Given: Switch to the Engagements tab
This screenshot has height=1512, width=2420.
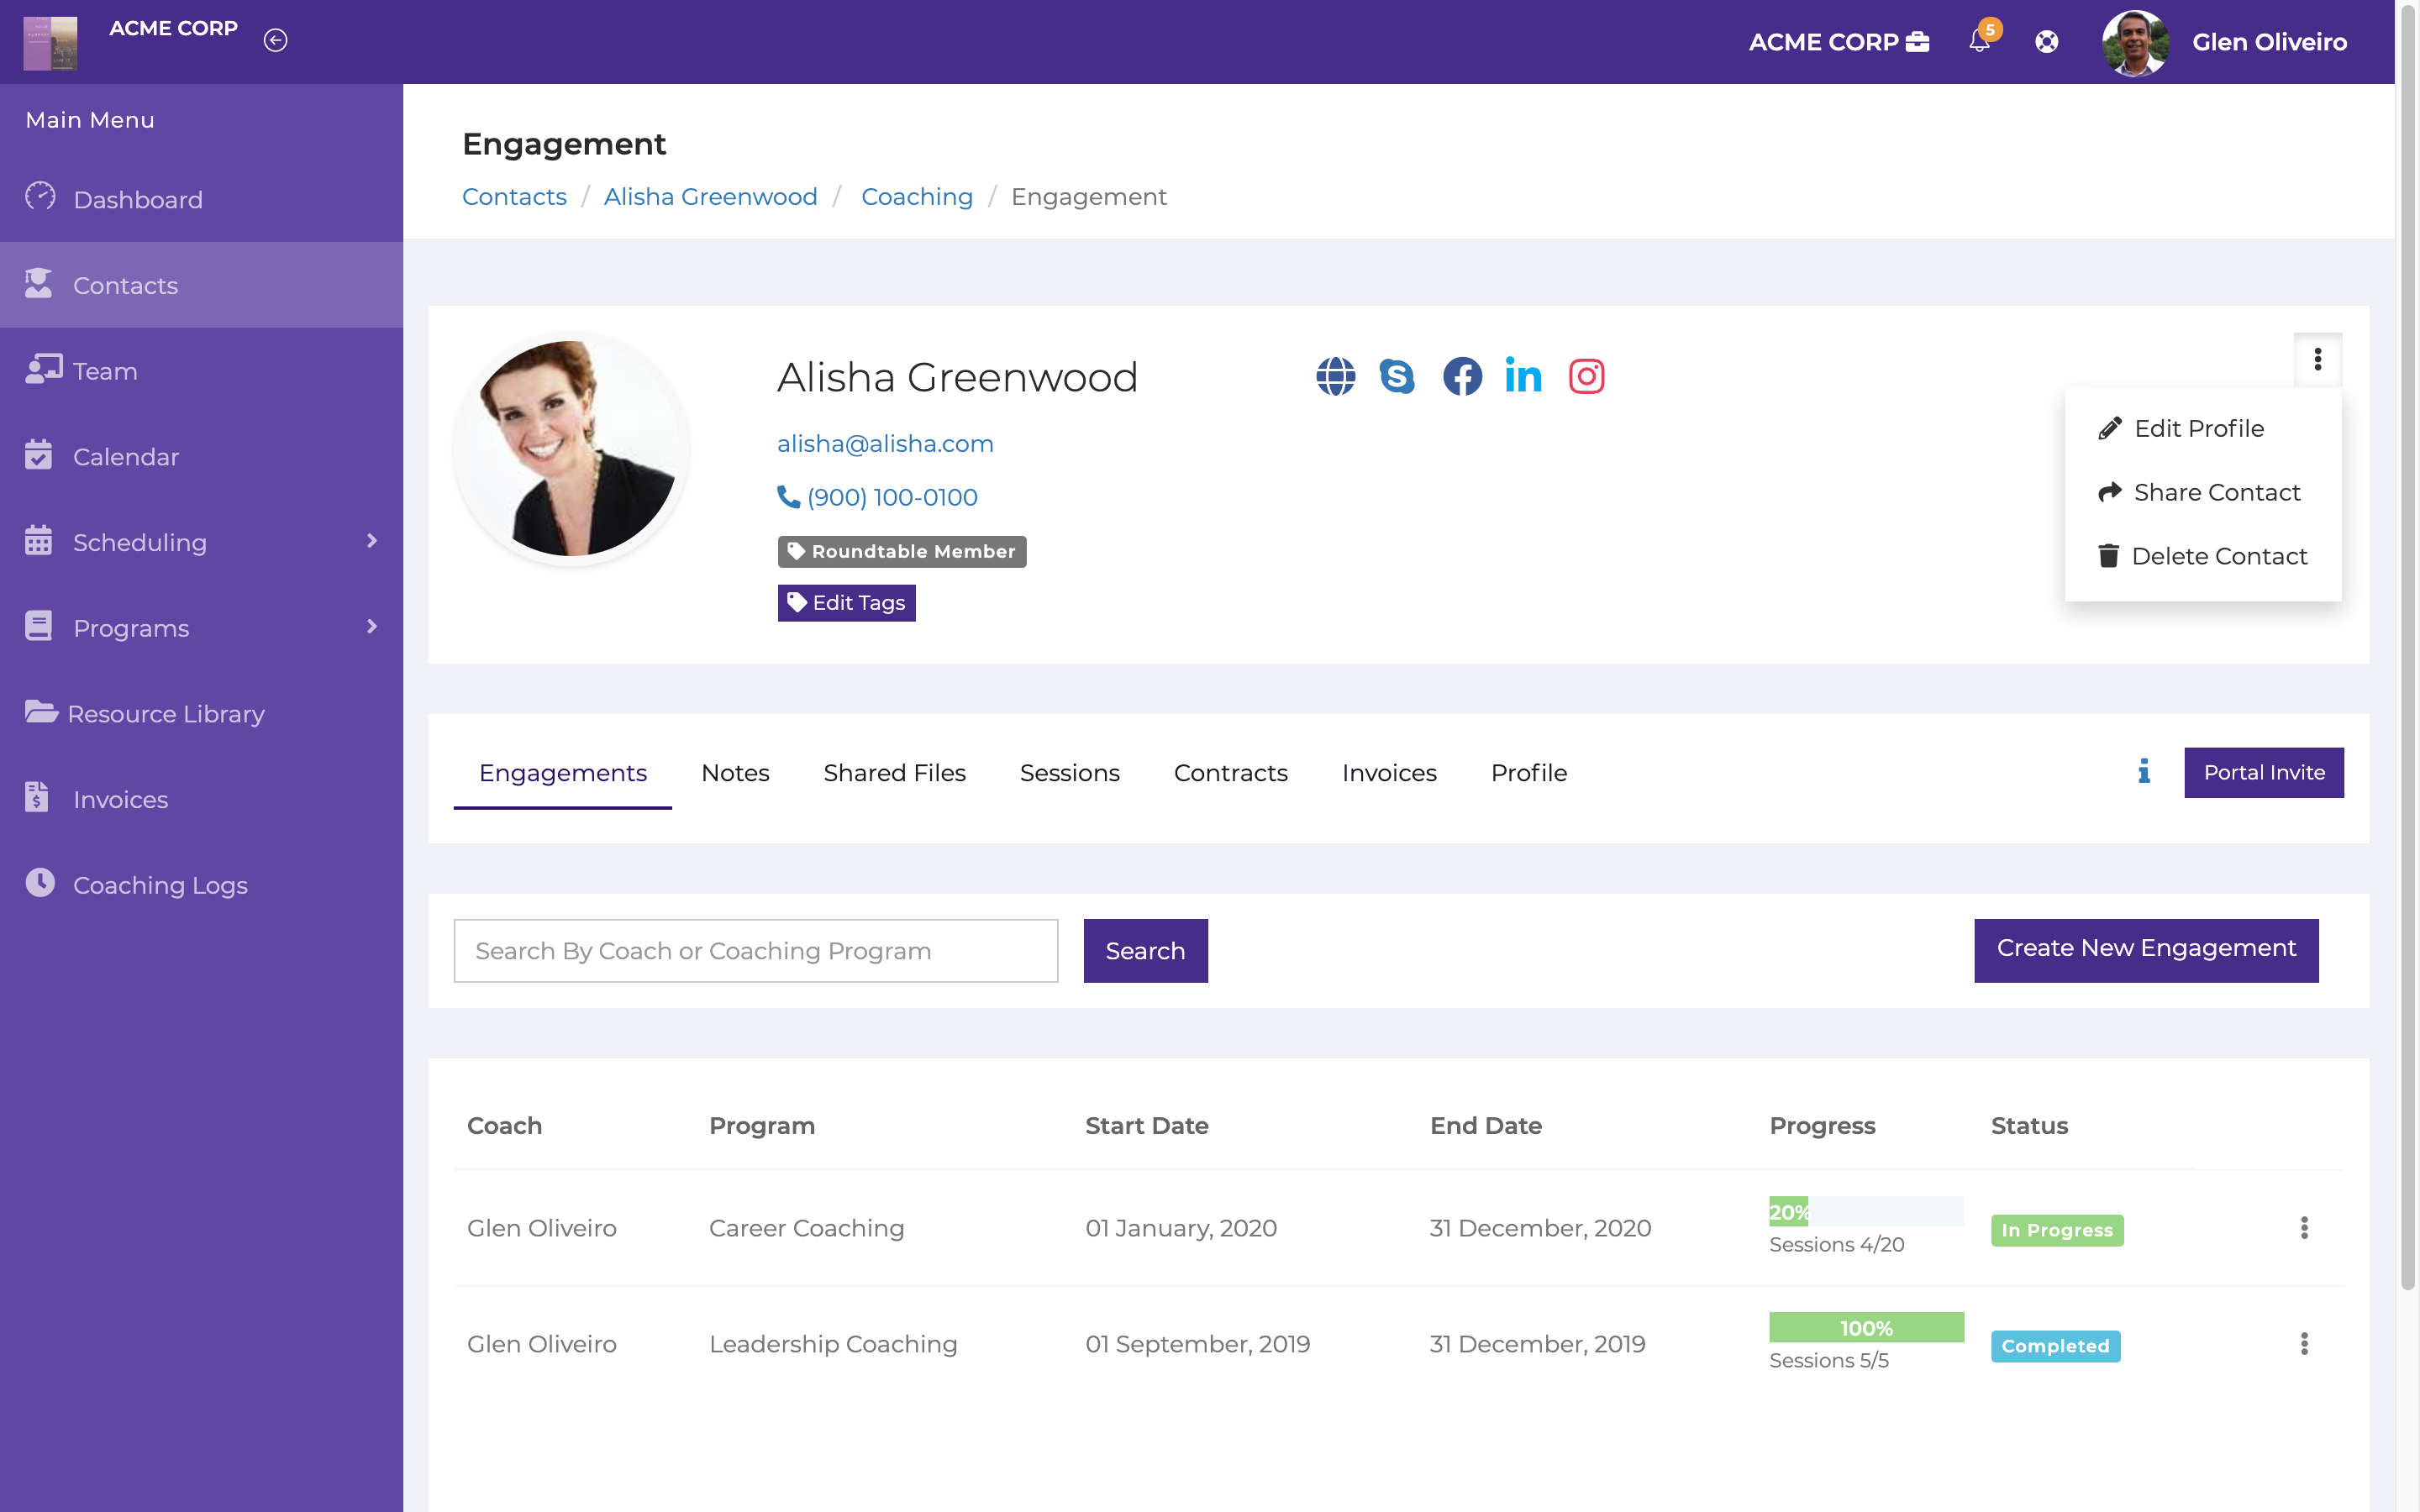Looking at the screenshot, I should (563, 773).
